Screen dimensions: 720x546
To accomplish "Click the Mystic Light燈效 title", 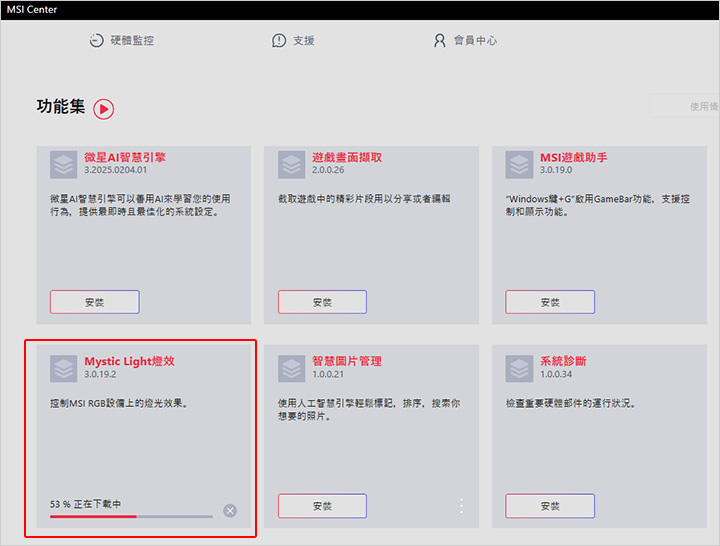I will point(129,361).
